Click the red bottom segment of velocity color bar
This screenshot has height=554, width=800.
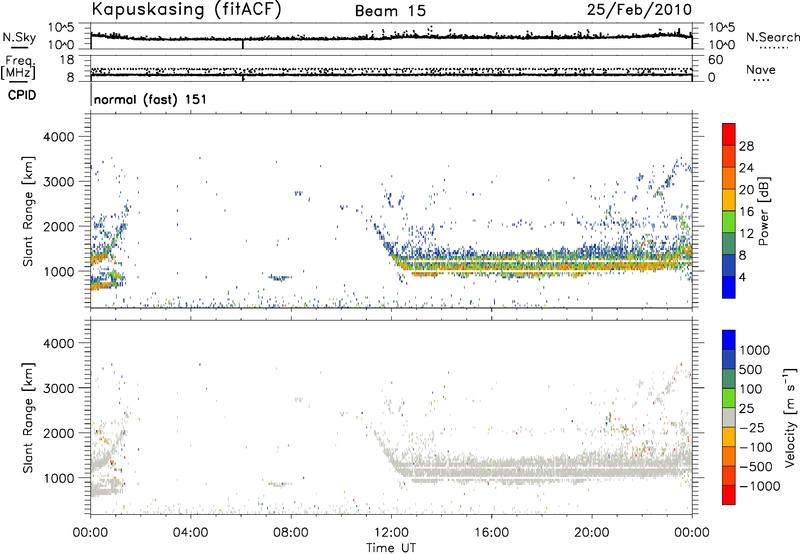(x=729, y=495)
